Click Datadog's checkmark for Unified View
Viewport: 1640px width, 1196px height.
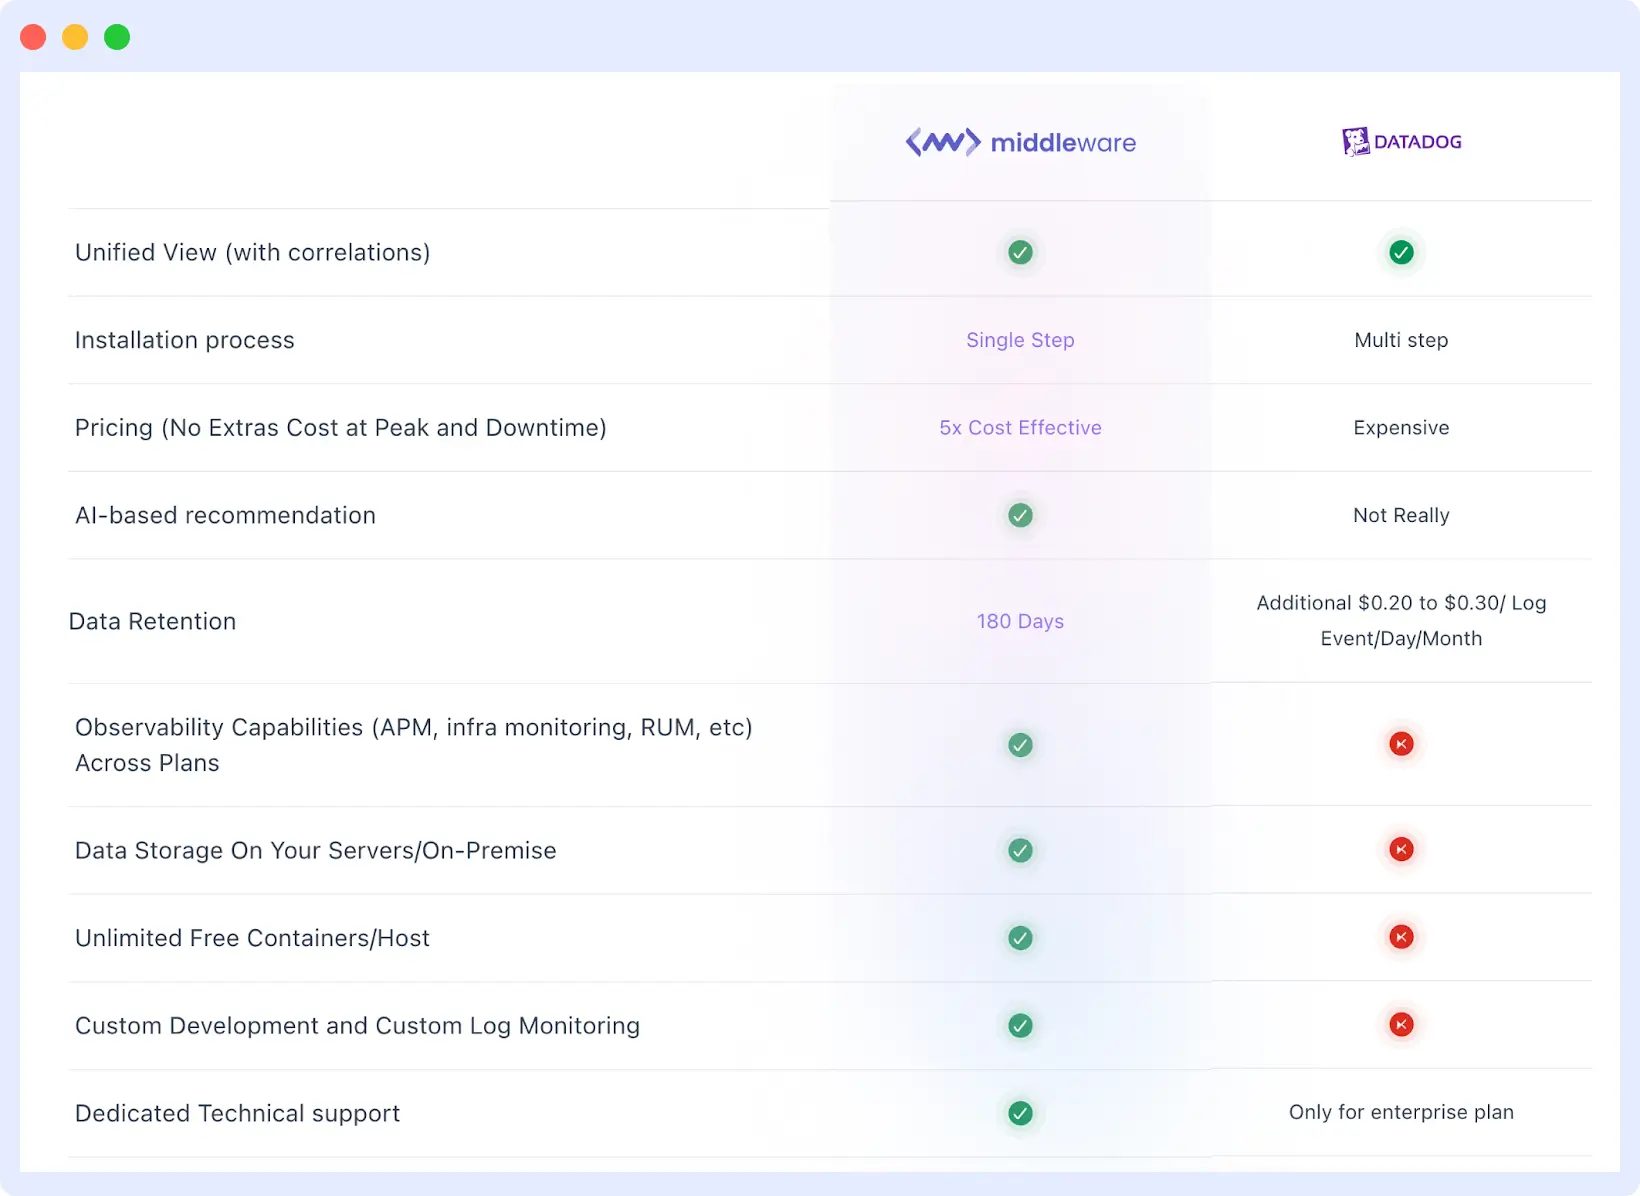[1401, 253]
